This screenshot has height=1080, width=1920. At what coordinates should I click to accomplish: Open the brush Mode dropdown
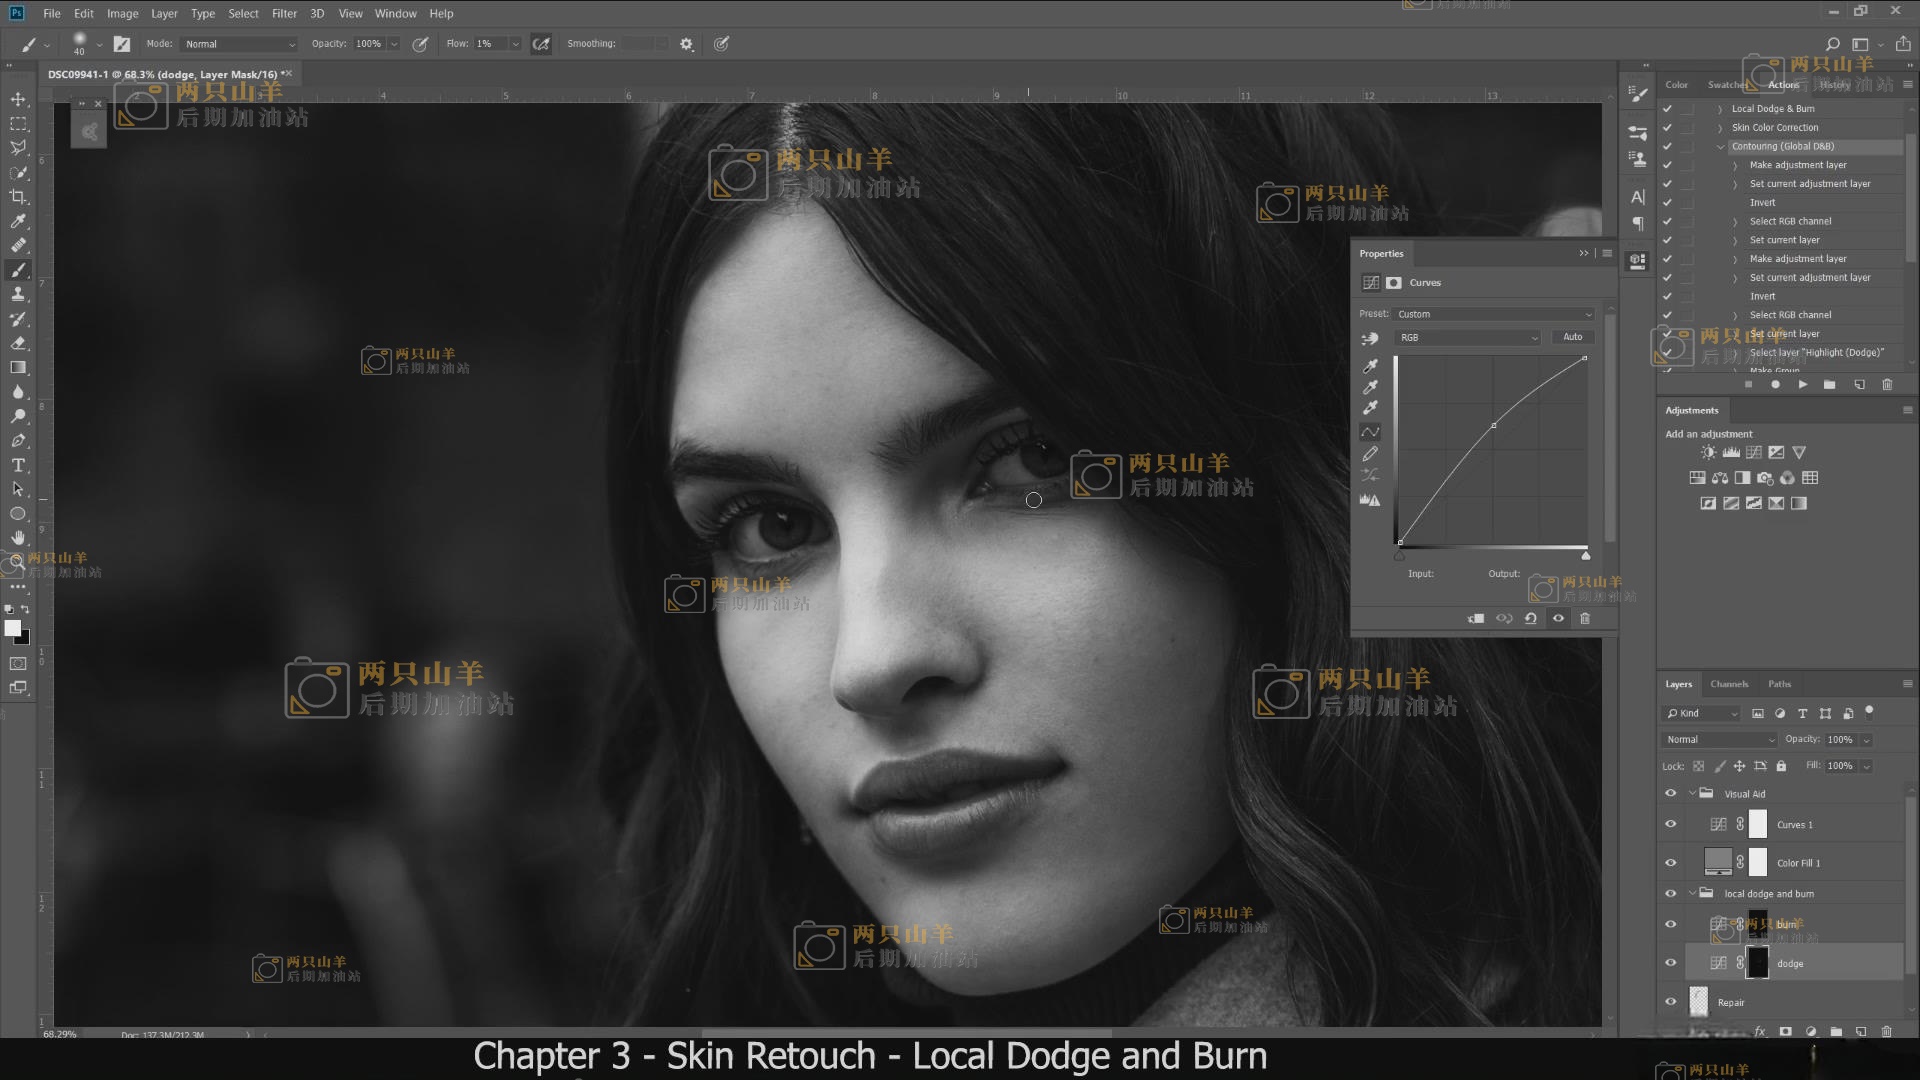click(240, 44)
